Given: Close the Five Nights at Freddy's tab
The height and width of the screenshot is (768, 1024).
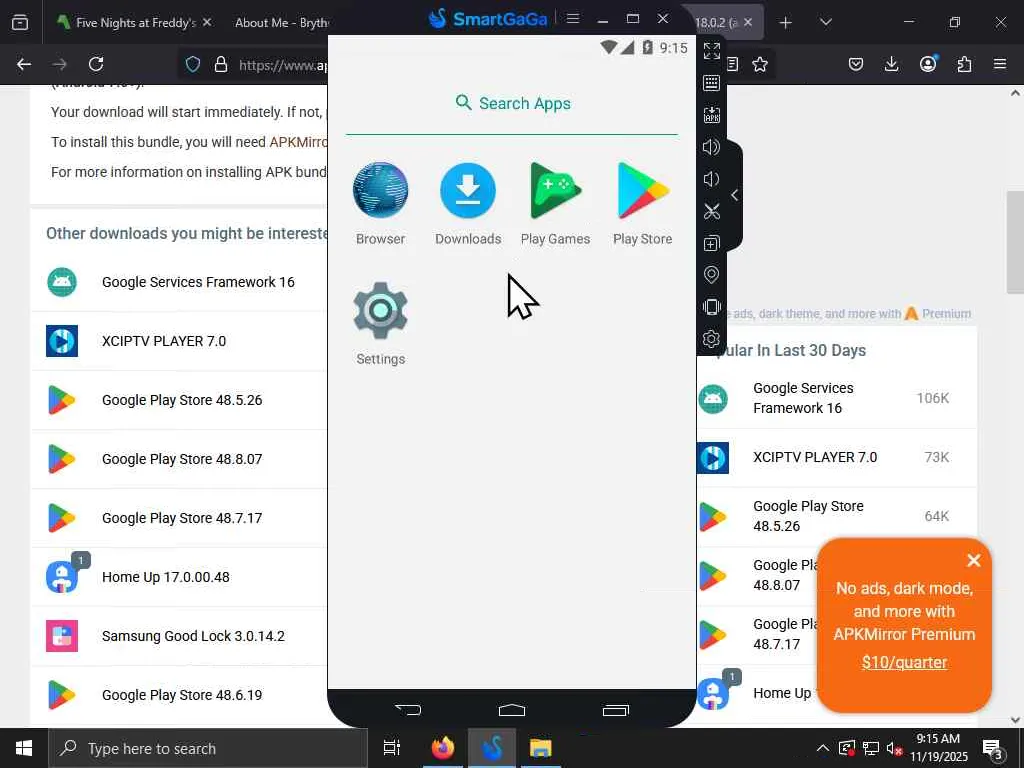Looking at the screenshot, I should [x=207, y=22].
